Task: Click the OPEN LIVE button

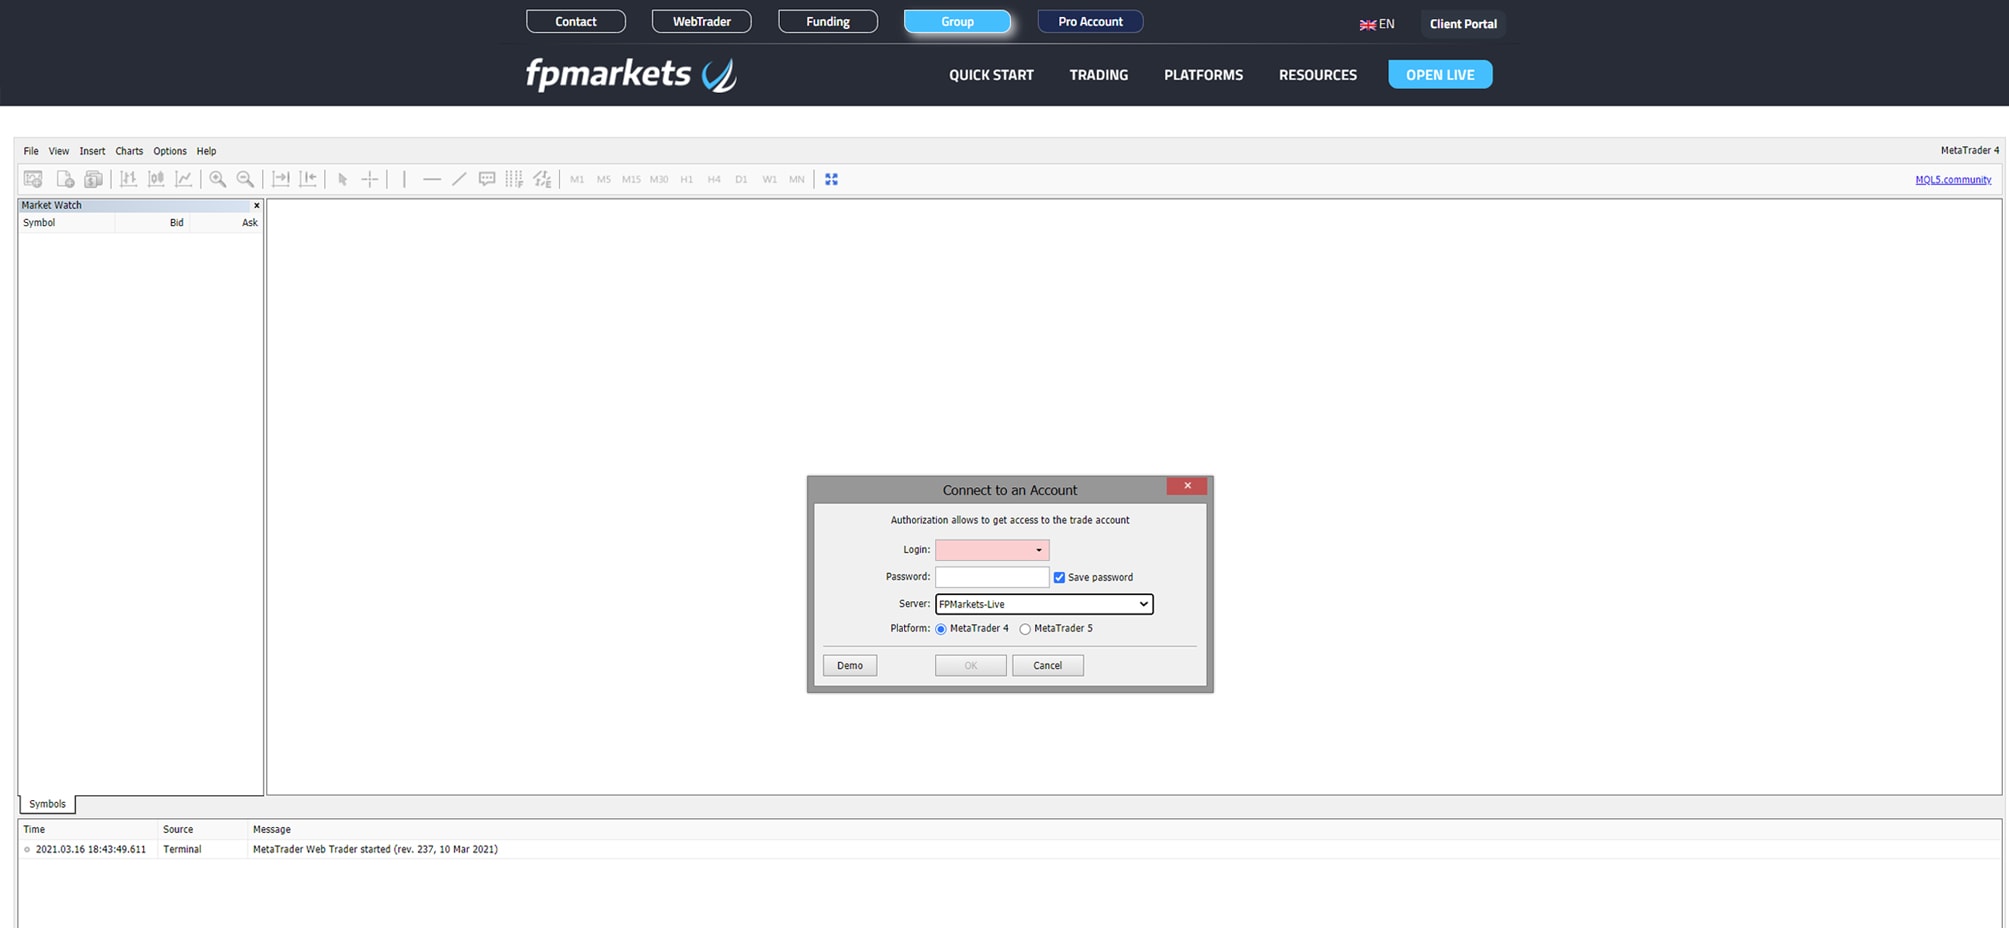Action: click(1440, 74)
